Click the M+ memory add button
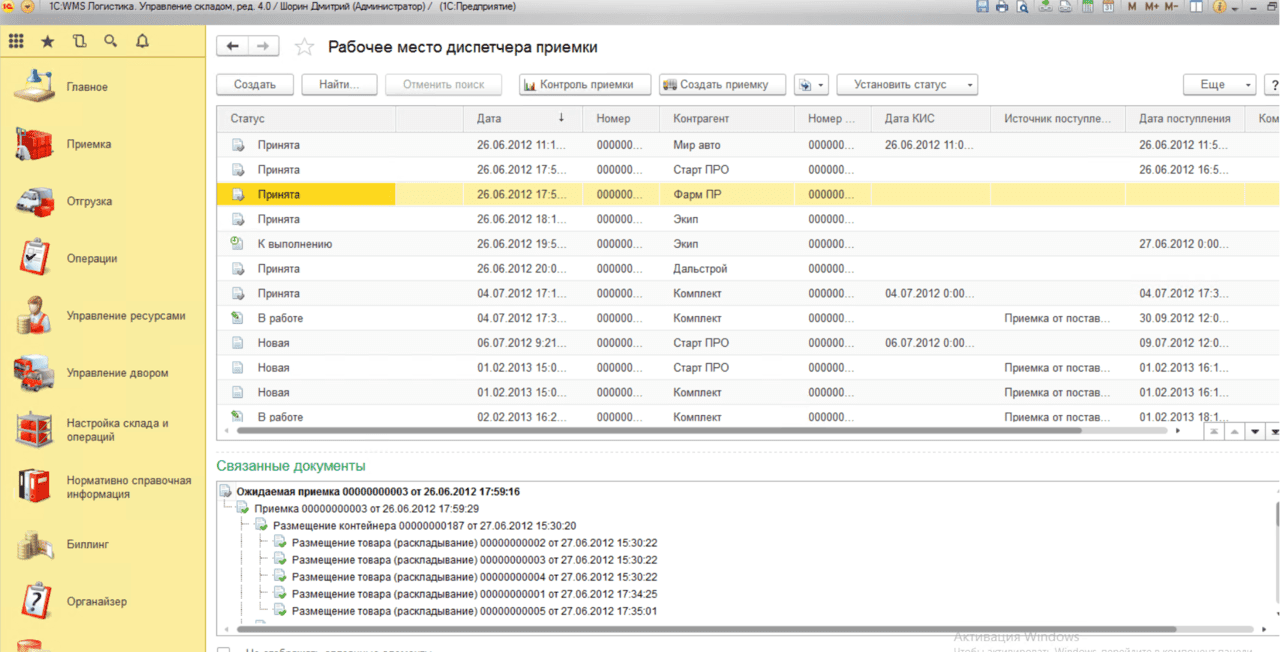Viewport: 1280px width, 652px height. coord(1152,6)
